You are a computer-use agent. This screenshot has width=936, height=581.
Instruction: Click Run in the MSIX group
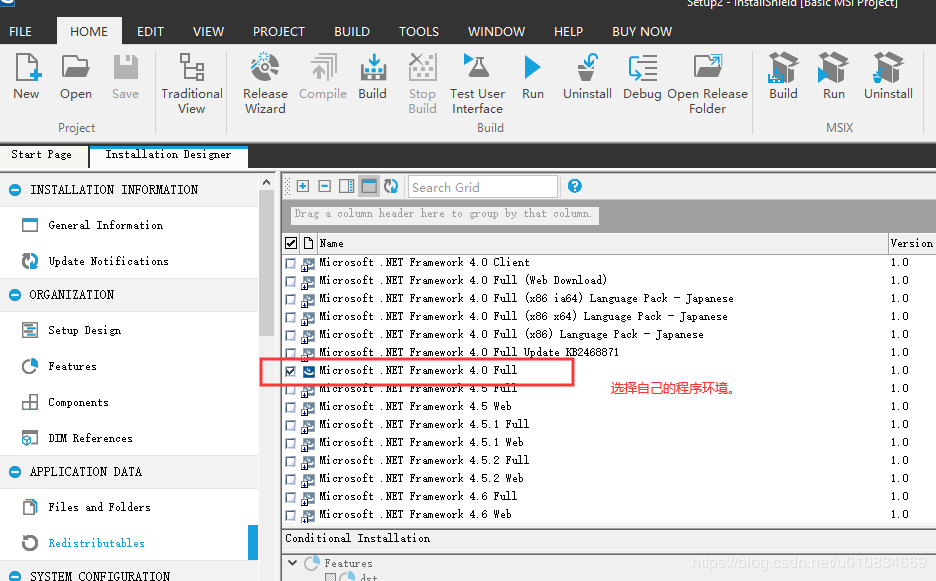click(833, 76)
